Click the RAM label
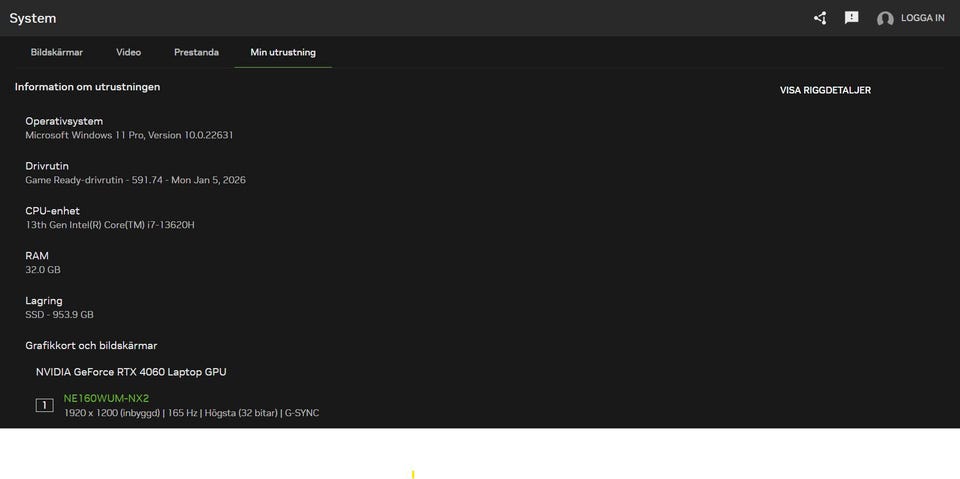 click(x=37, y=255)
